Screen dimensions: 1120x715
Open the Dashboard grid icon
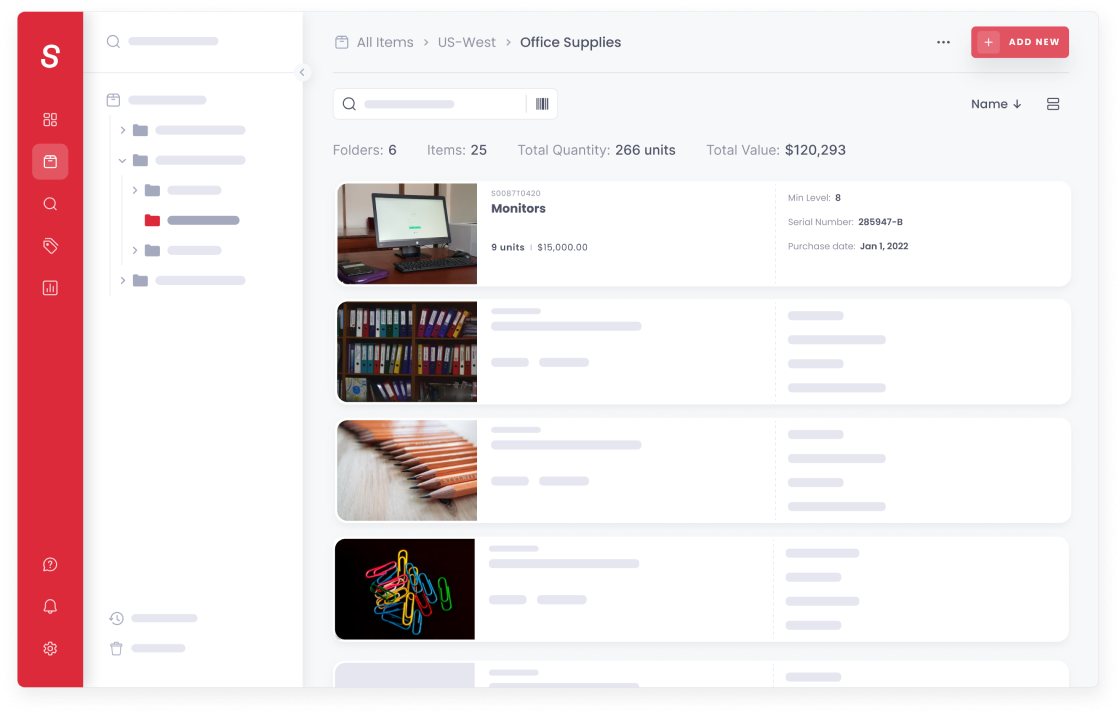pos(50,119)
